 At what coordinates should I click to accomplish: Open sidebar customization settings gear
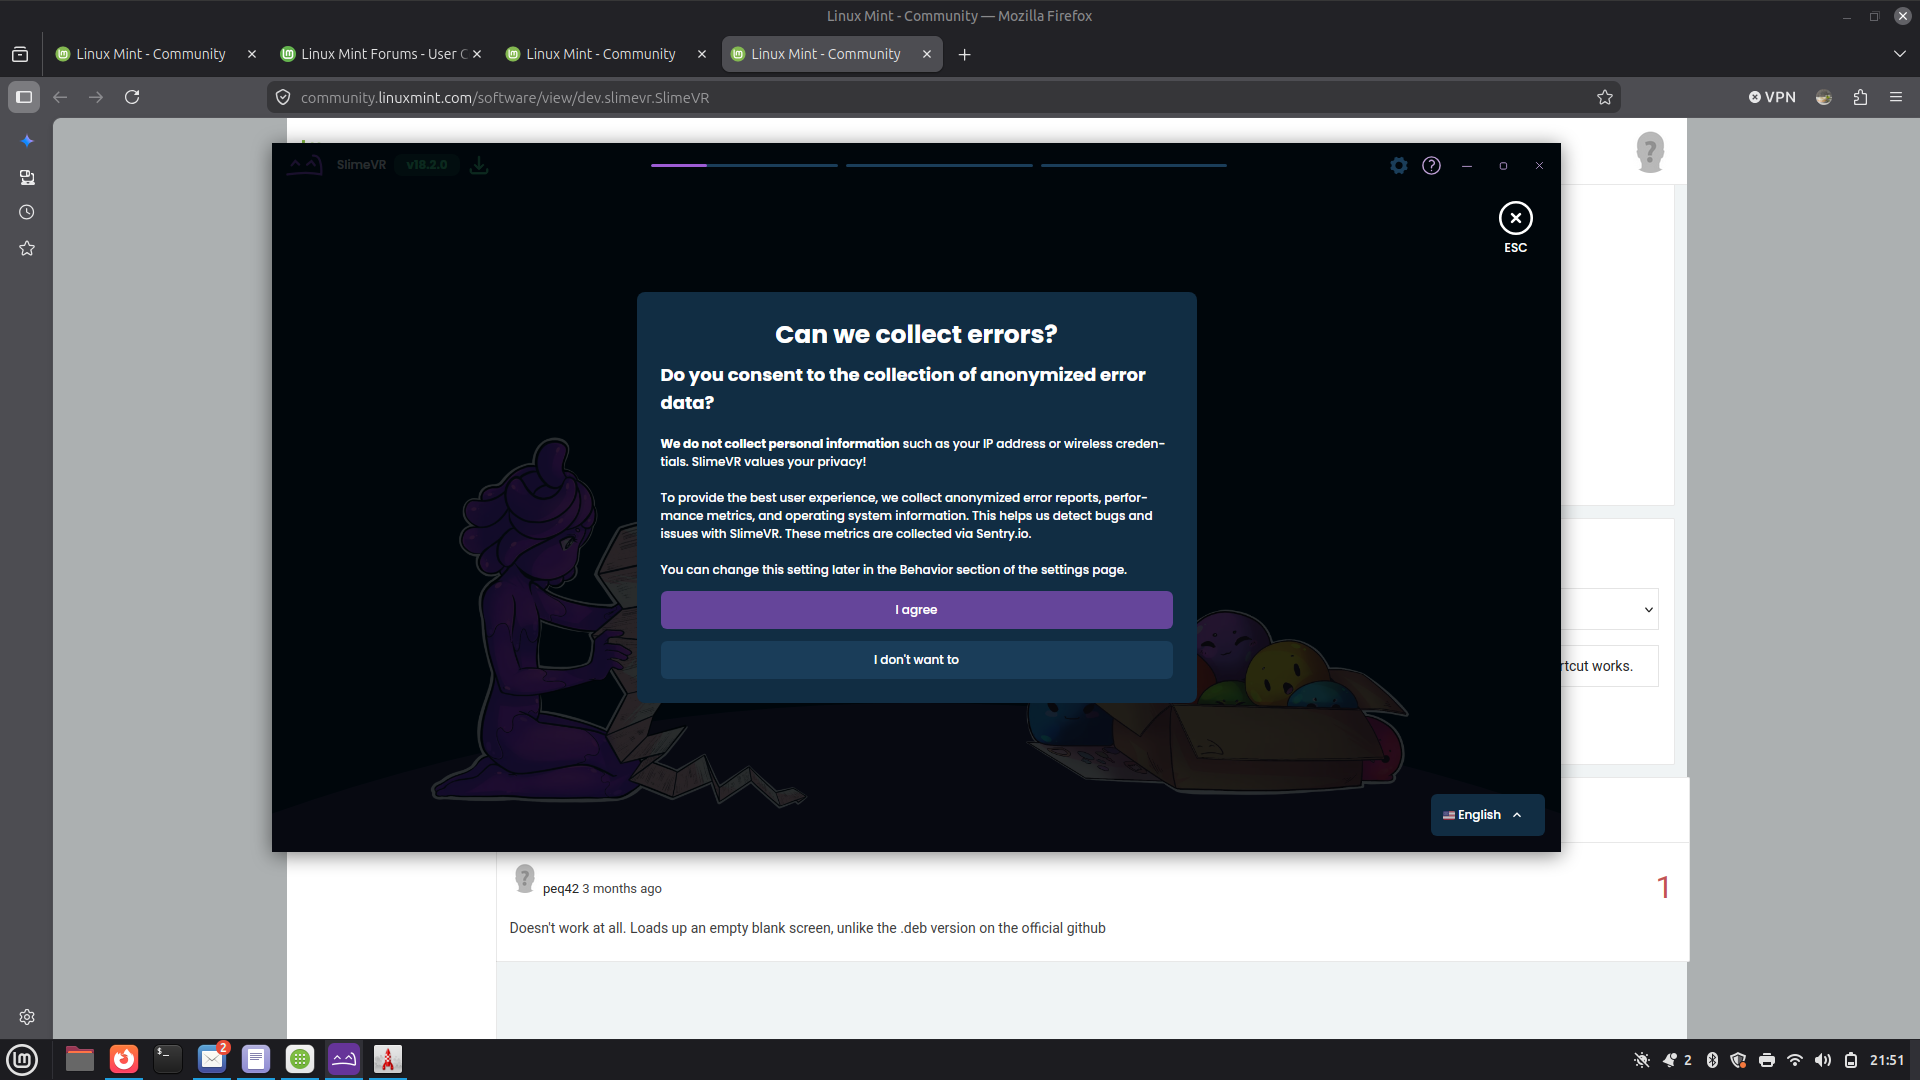point(27,1017)
